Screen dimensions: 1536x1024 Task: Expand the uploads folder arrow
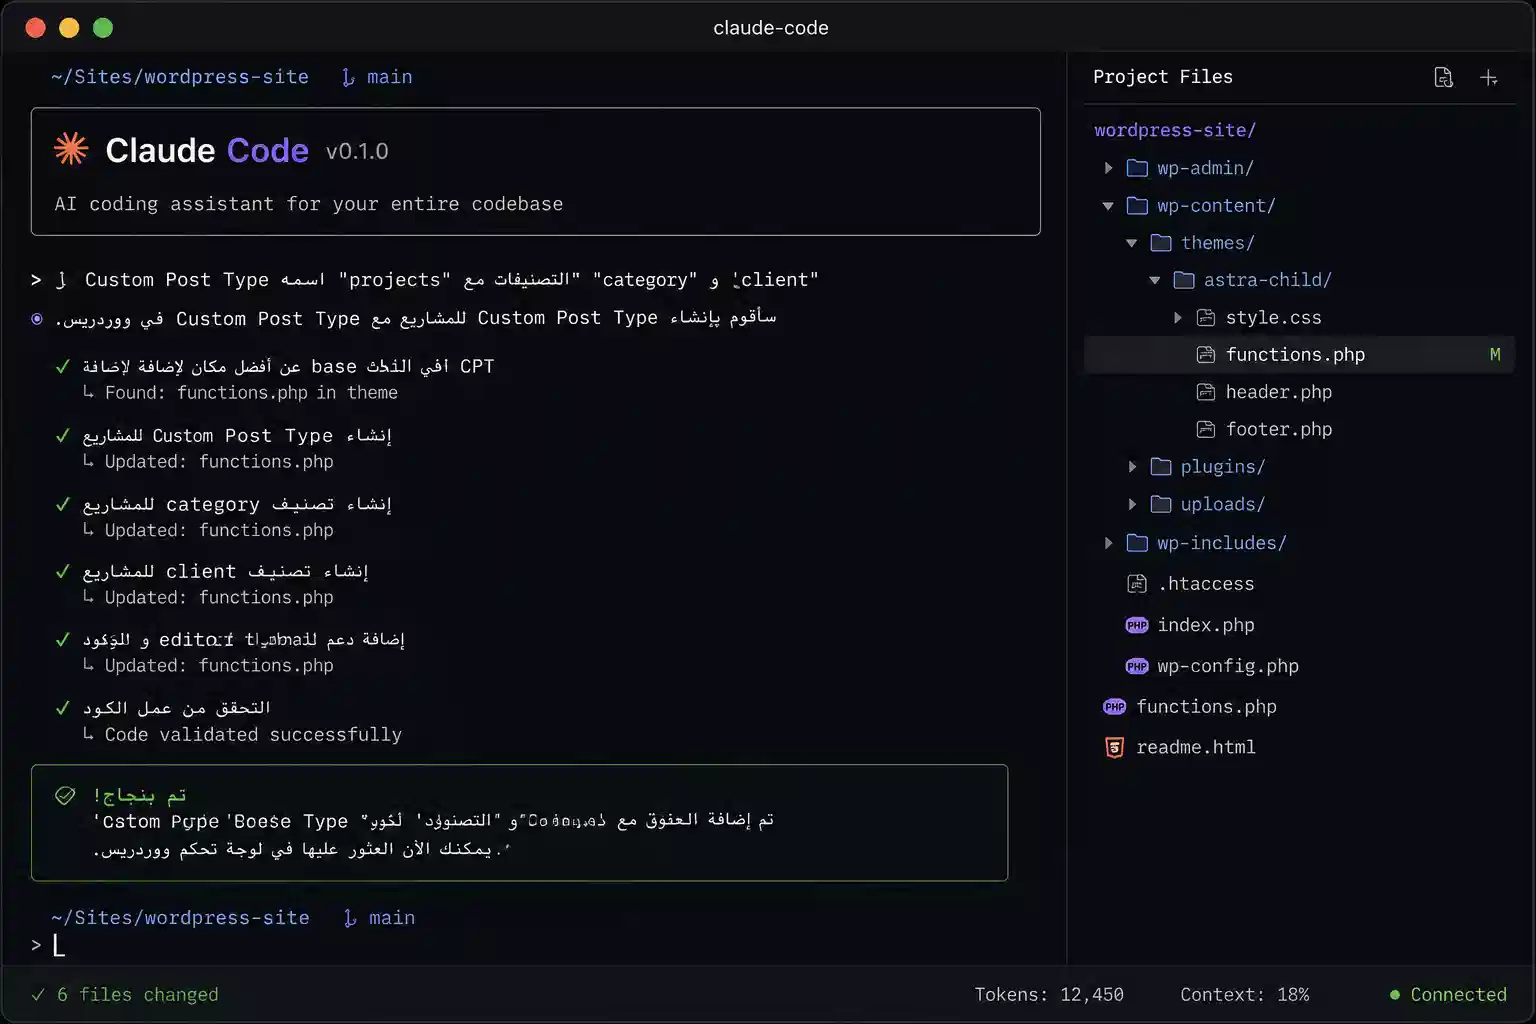1132,504
